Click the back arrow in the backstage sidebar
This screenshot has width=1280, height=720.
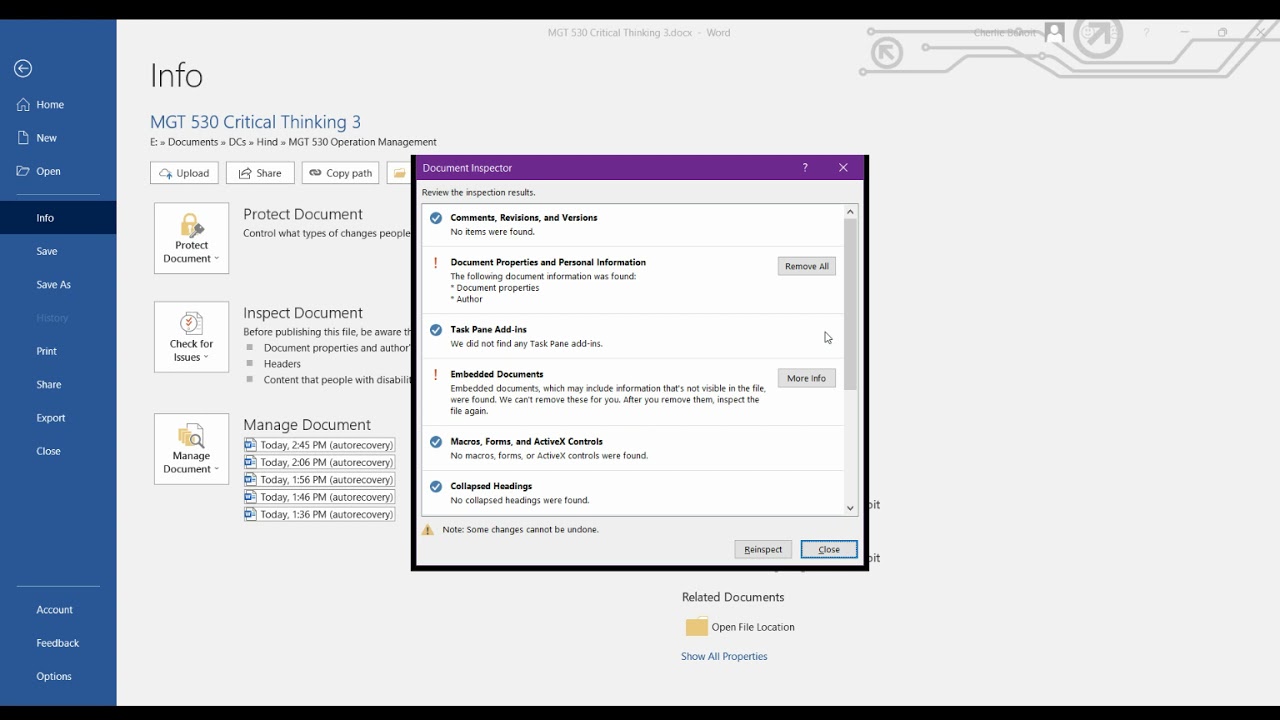[23, 68]
